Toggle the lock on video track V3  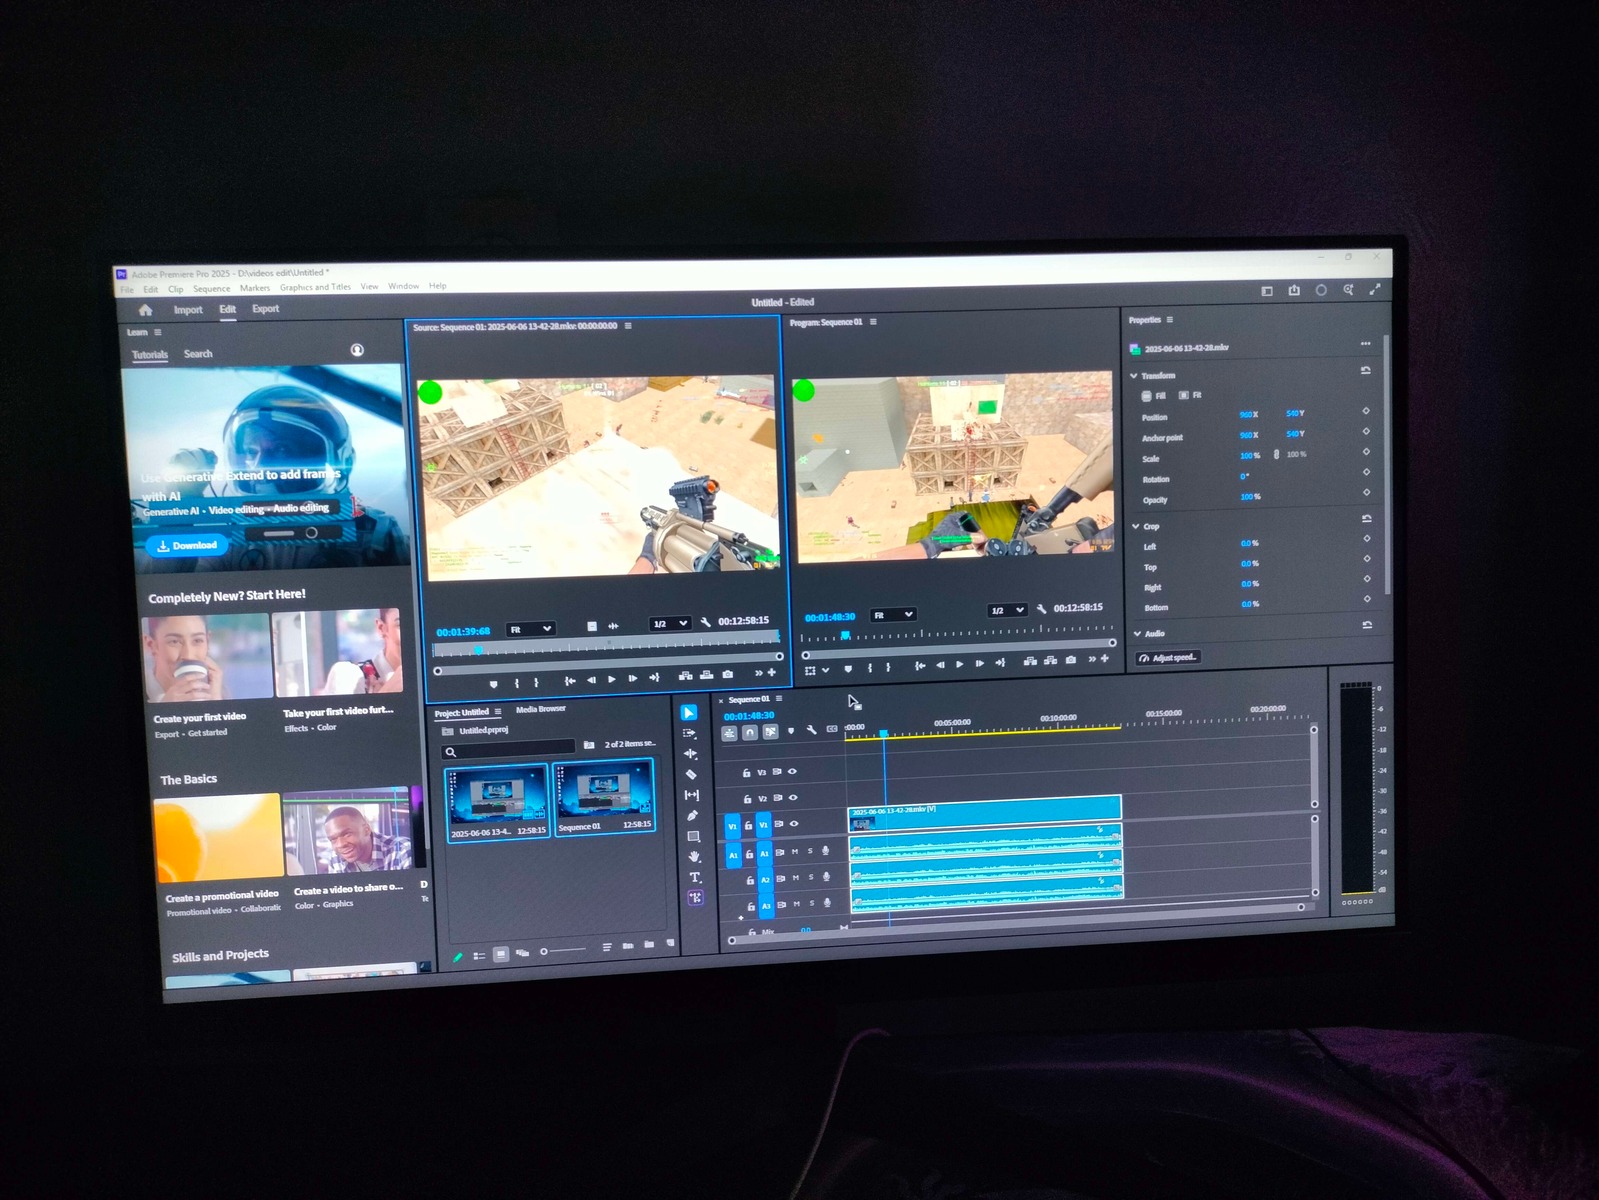746,772
